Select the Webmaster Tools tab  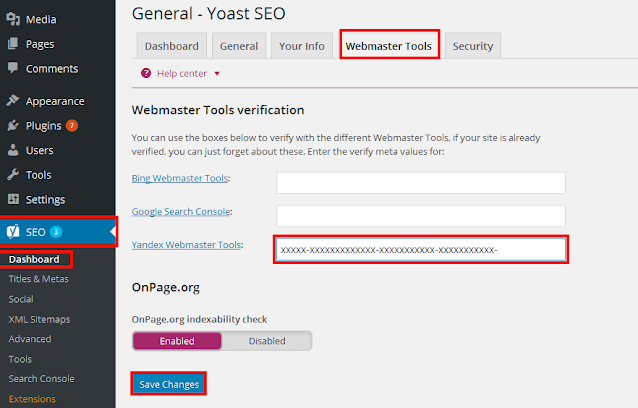pos(389,46)
